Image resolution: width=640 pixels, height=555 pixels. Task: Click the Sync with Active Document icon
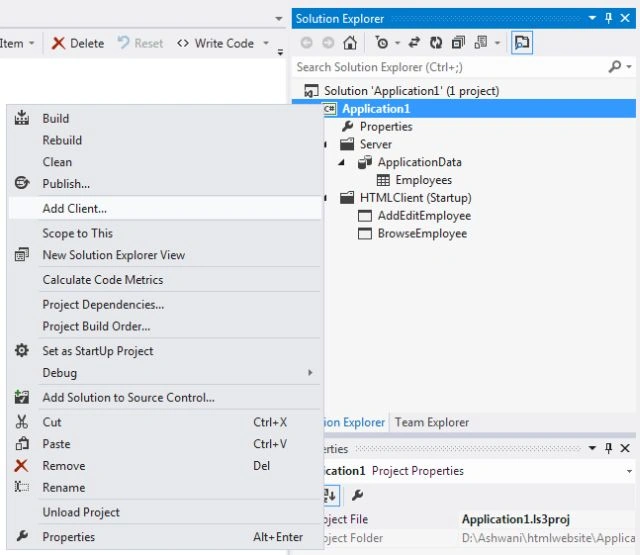414,42
